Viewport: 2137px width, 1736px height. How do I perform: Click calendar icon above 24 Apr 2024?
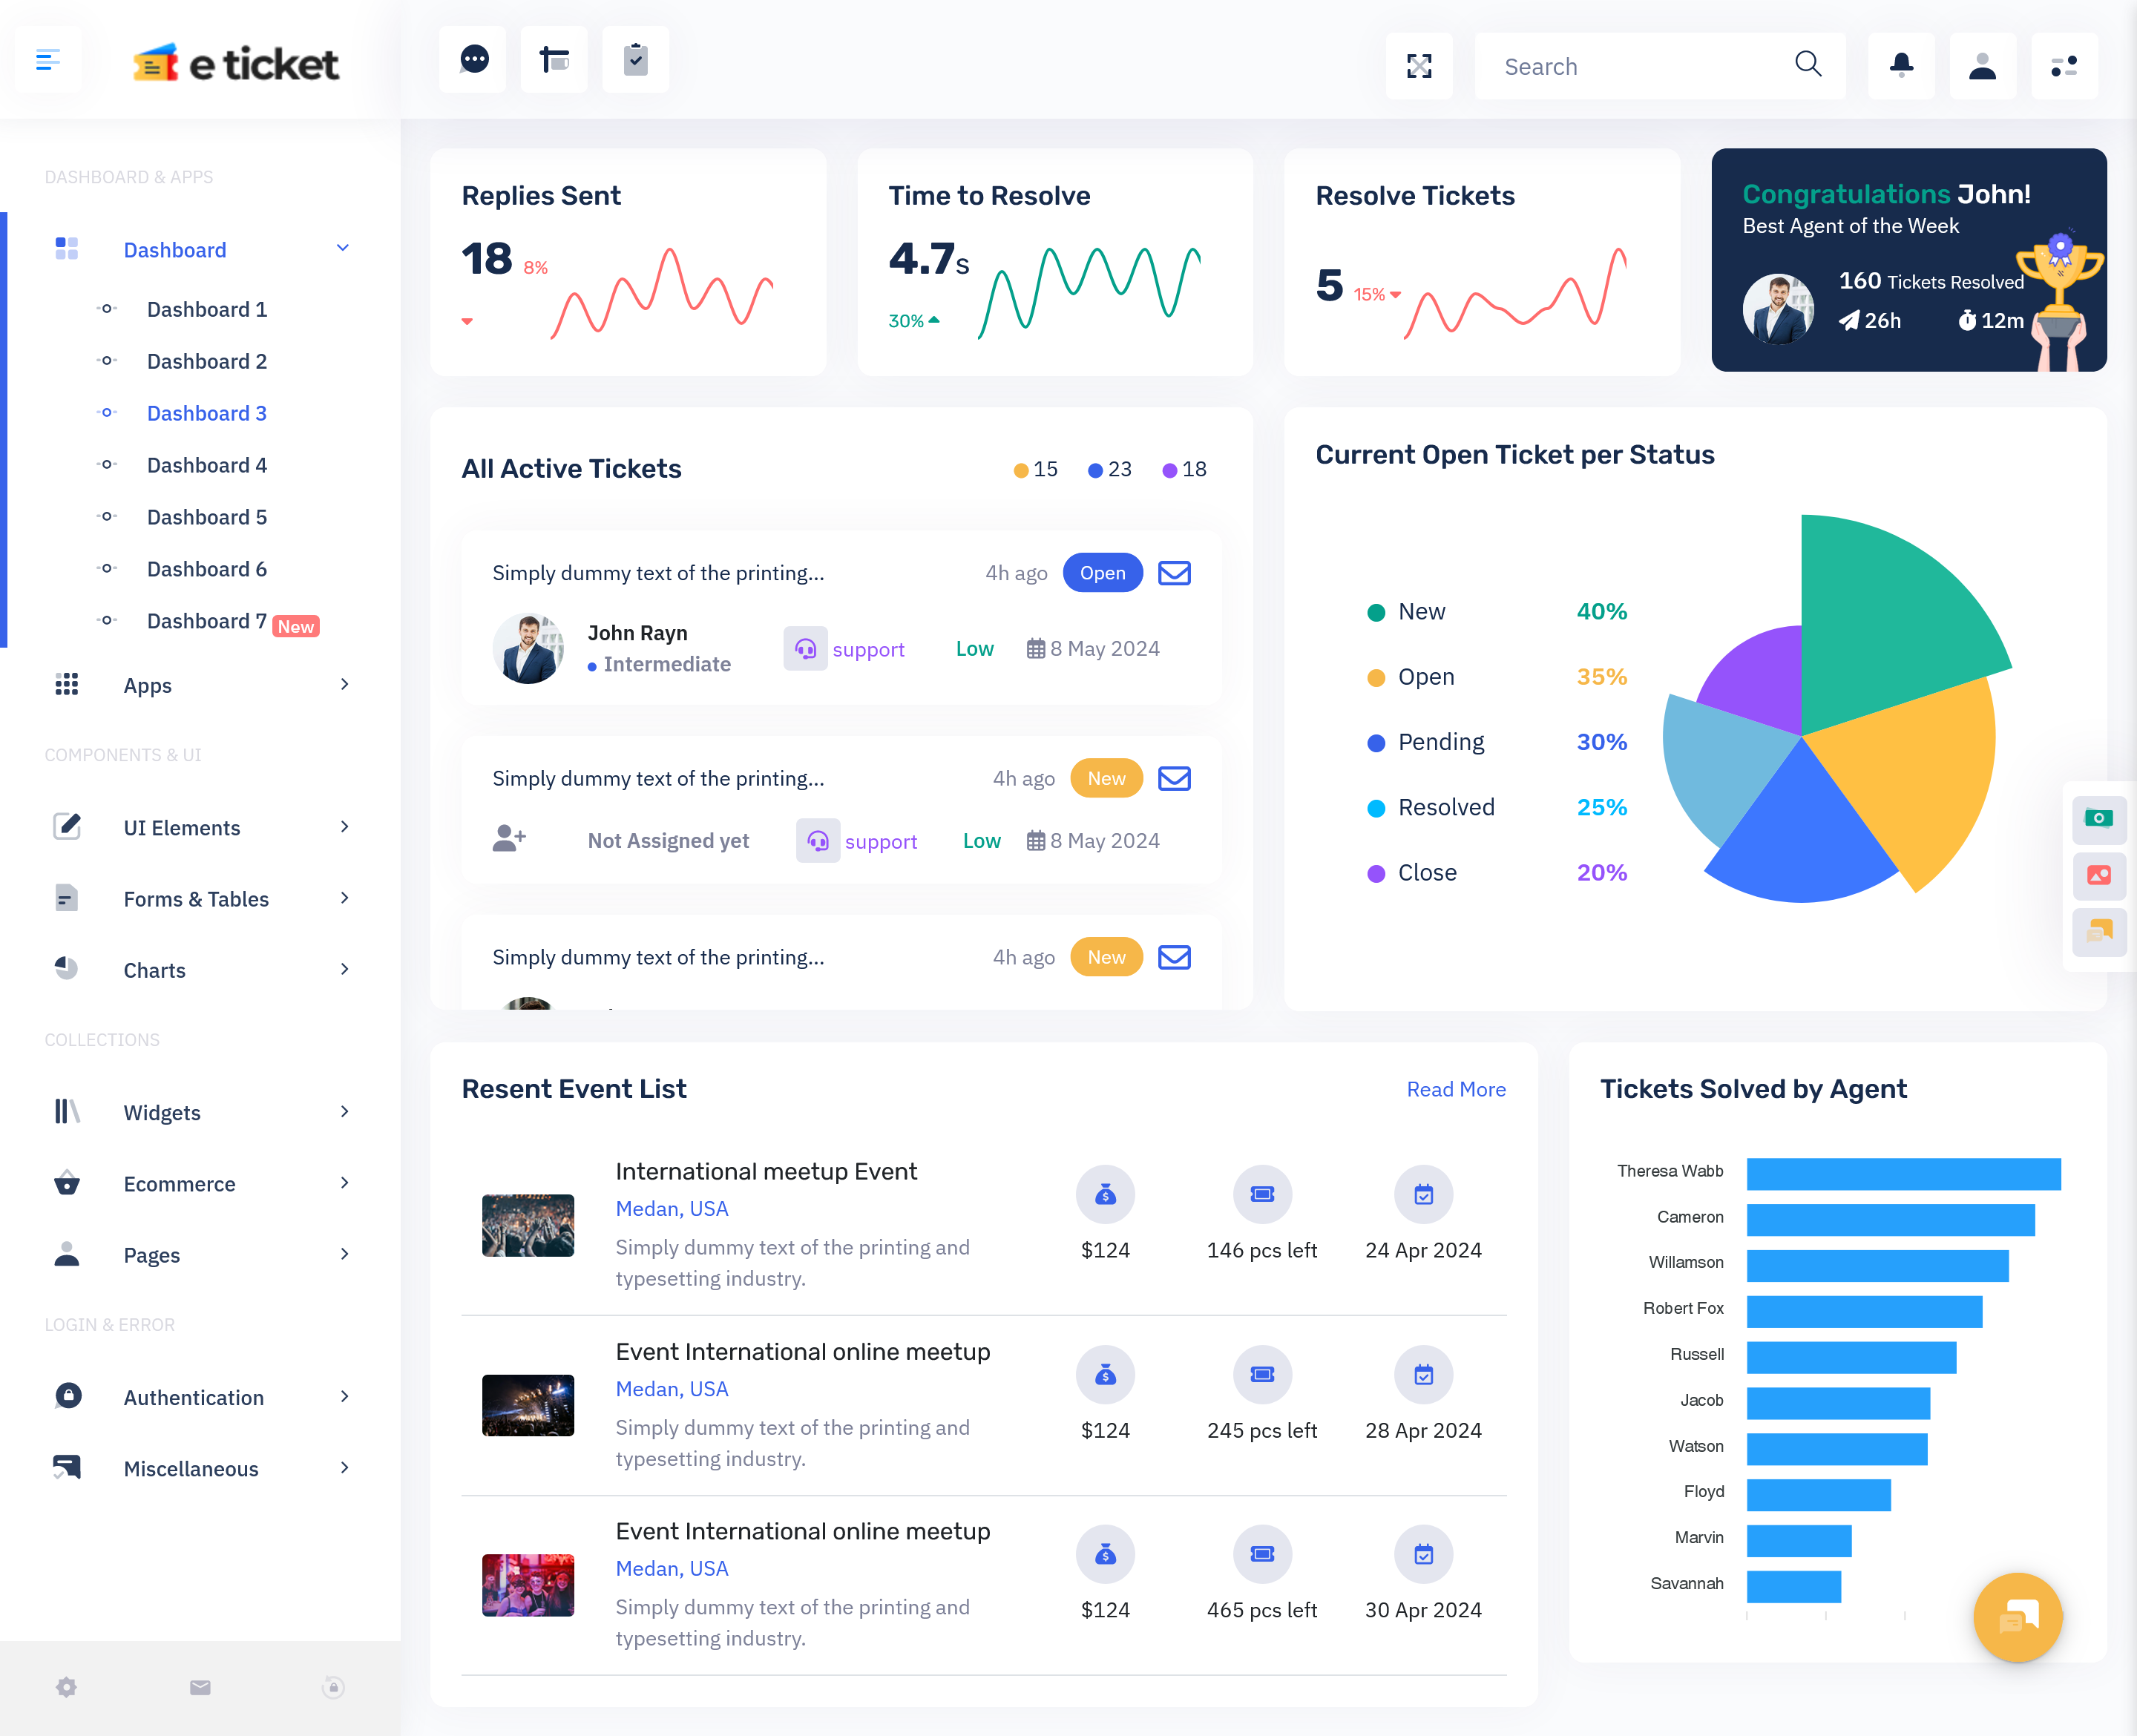pos(1423,1194)
